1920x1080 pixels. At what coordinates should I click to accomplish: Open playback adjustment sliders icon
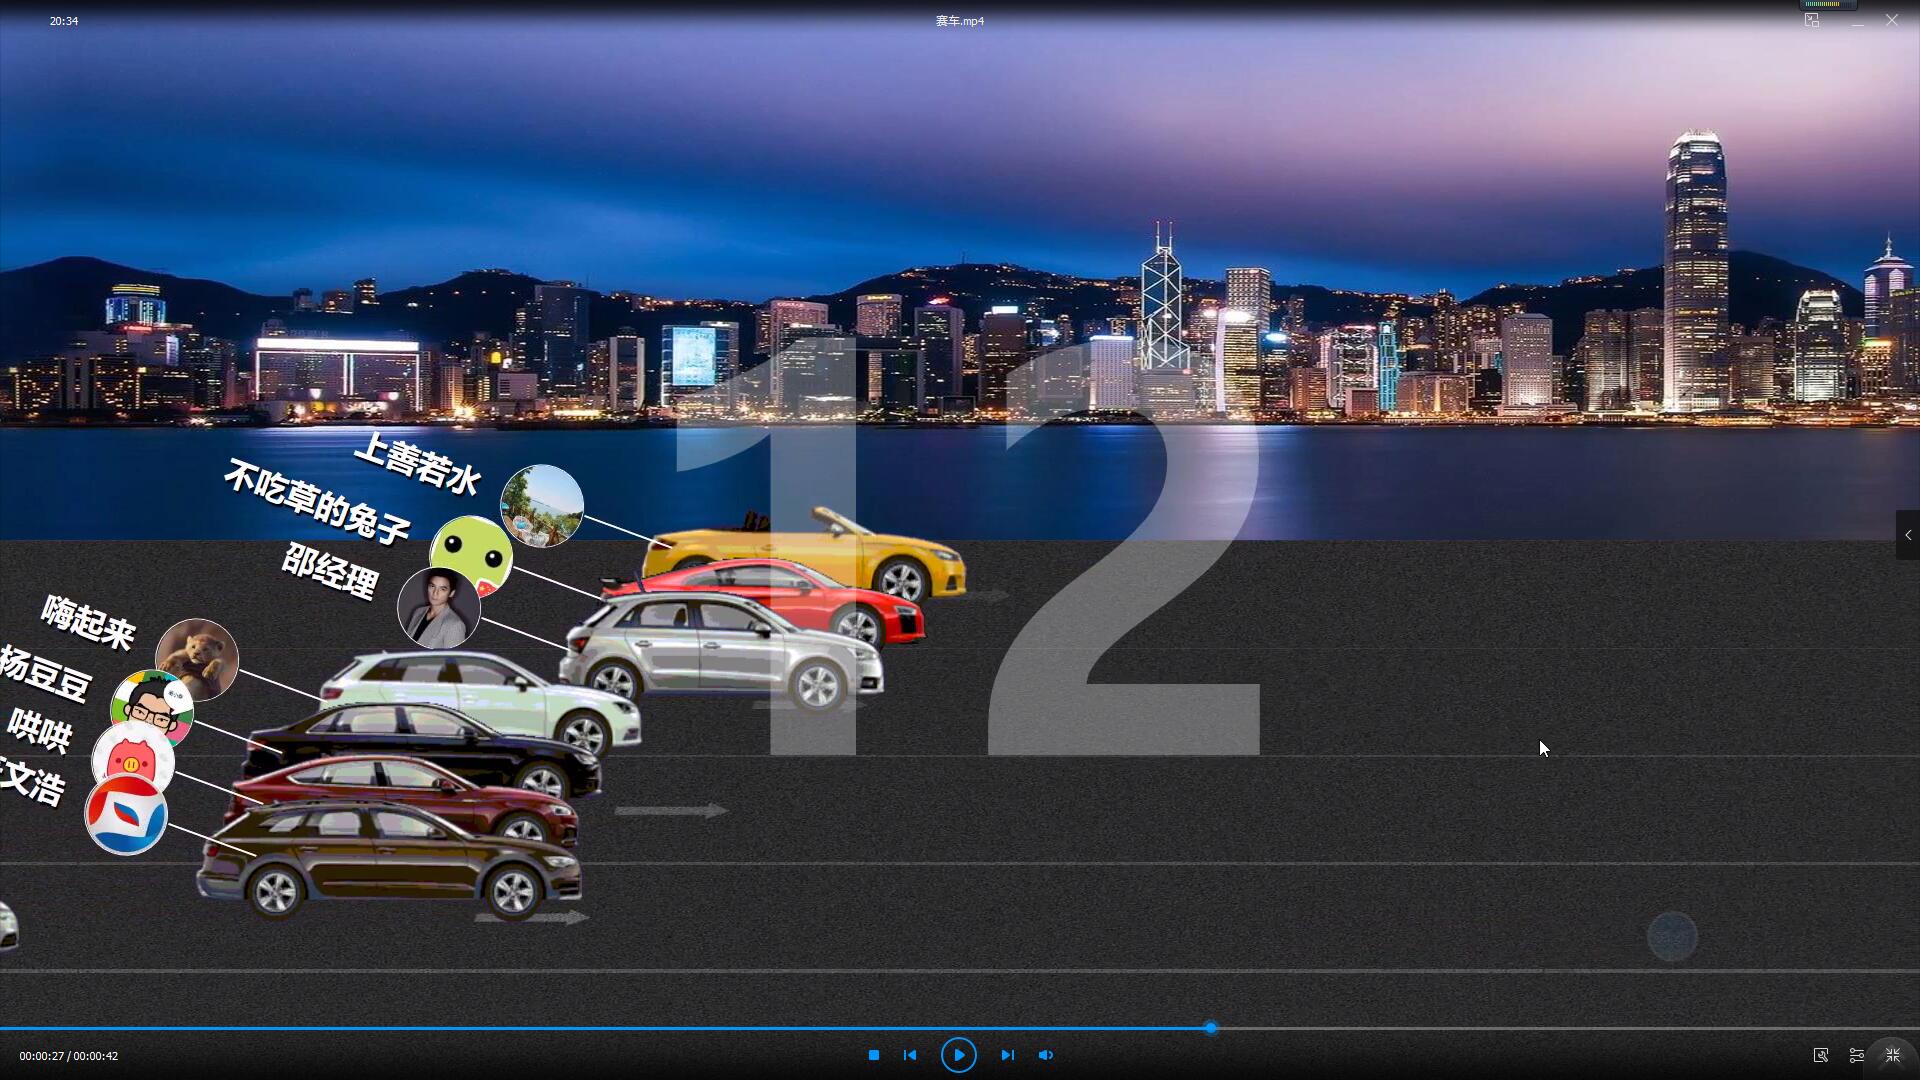1857,1055
